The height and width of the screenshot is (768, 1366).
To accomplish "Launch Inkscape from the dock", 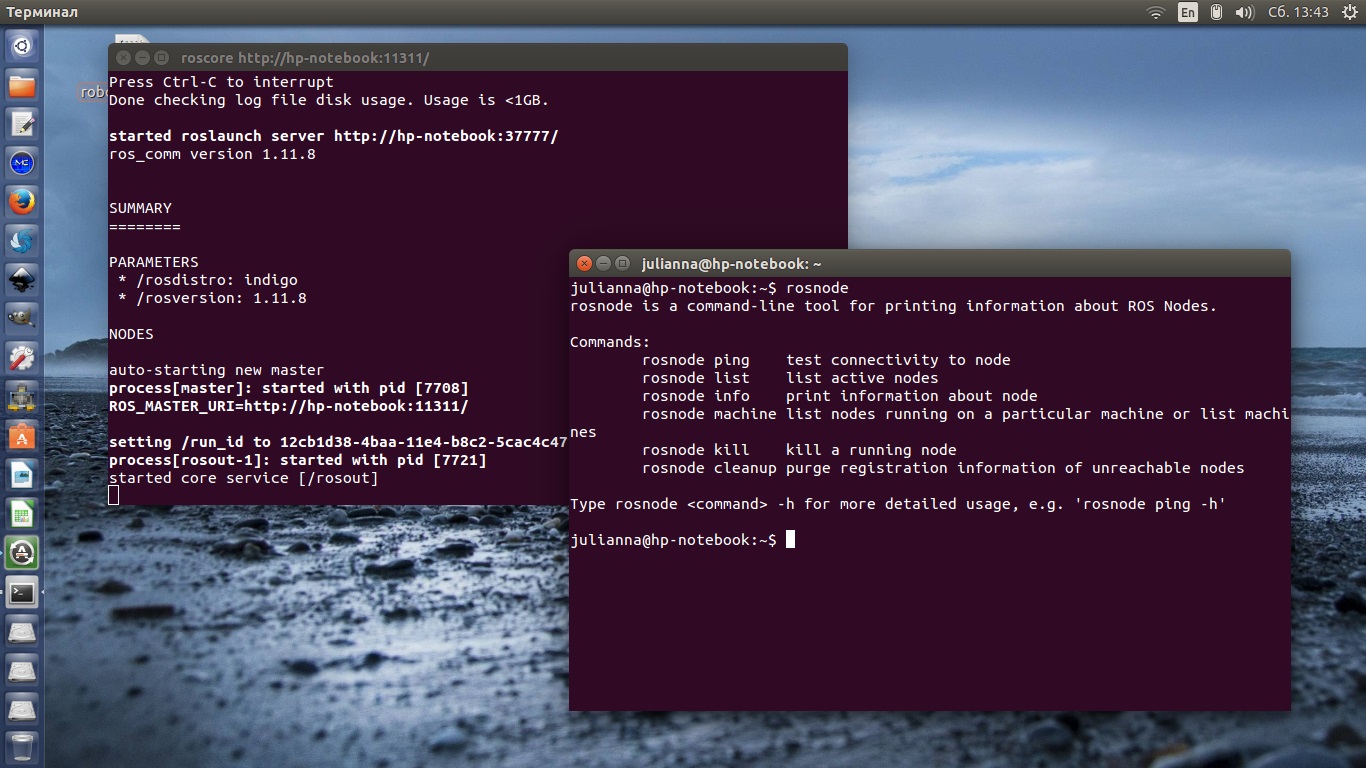I will pyautogui.click(x=22, y=279).
